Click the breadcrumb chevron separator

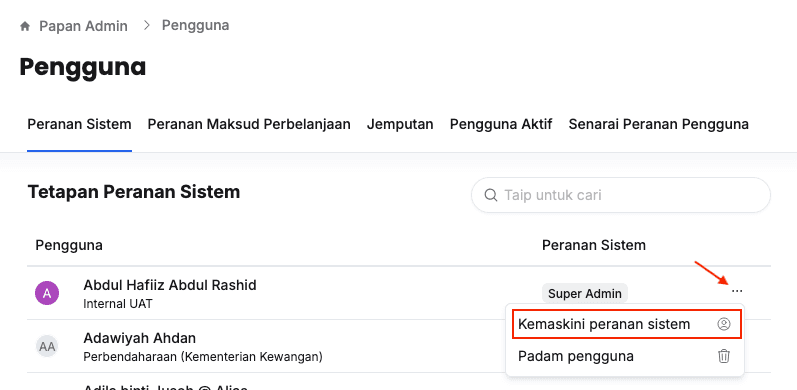(x=147, y=25)
